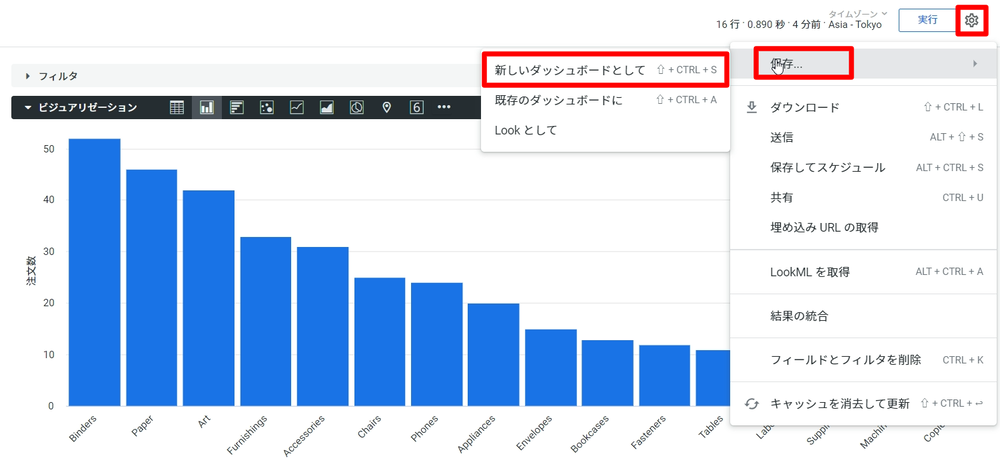Click the Fasteners bar in chart
Screen dimensions: 1000x460
click(x=665, y=375)
